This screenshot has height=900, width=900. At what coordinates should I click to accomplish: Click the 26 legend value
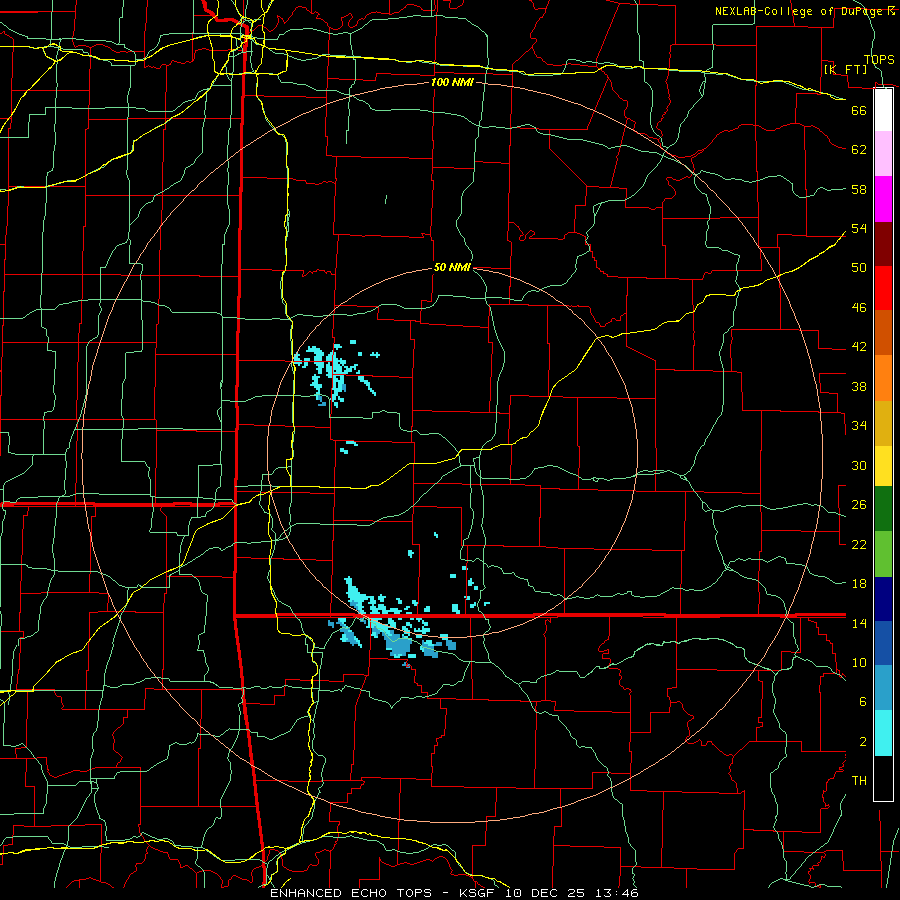(859, 505)
